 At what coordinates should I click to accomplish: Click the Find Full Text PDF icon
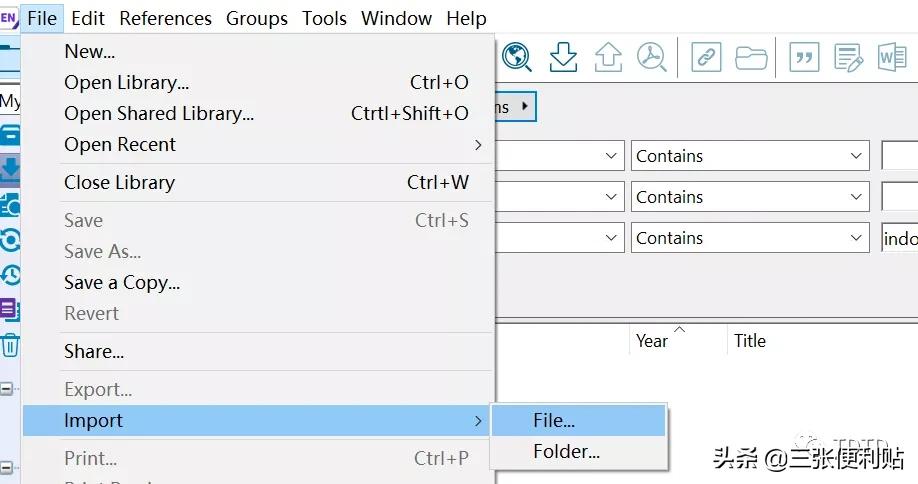coord(653,57)
